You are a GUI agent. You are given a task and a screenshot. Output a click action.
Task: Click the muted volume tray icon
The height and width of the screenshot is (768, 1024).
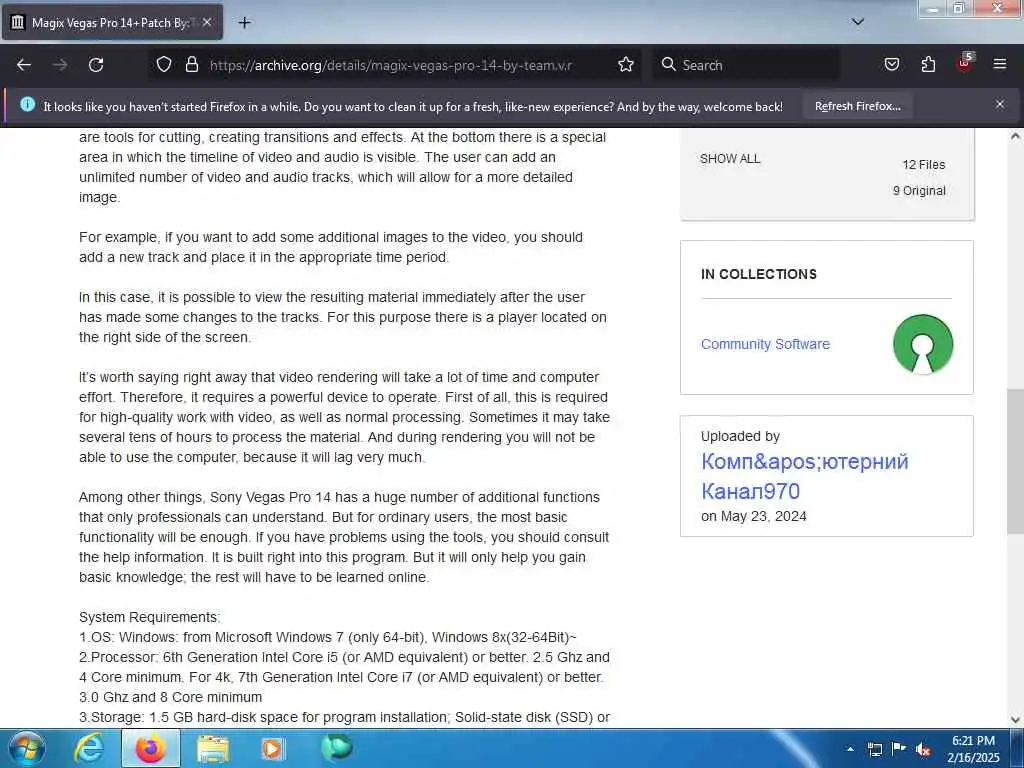923,750
